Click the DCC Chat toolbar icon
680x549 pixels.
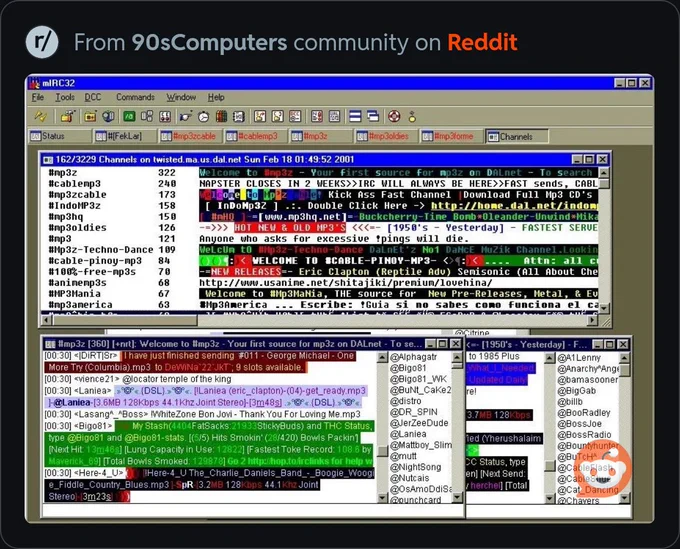[278, 116]
